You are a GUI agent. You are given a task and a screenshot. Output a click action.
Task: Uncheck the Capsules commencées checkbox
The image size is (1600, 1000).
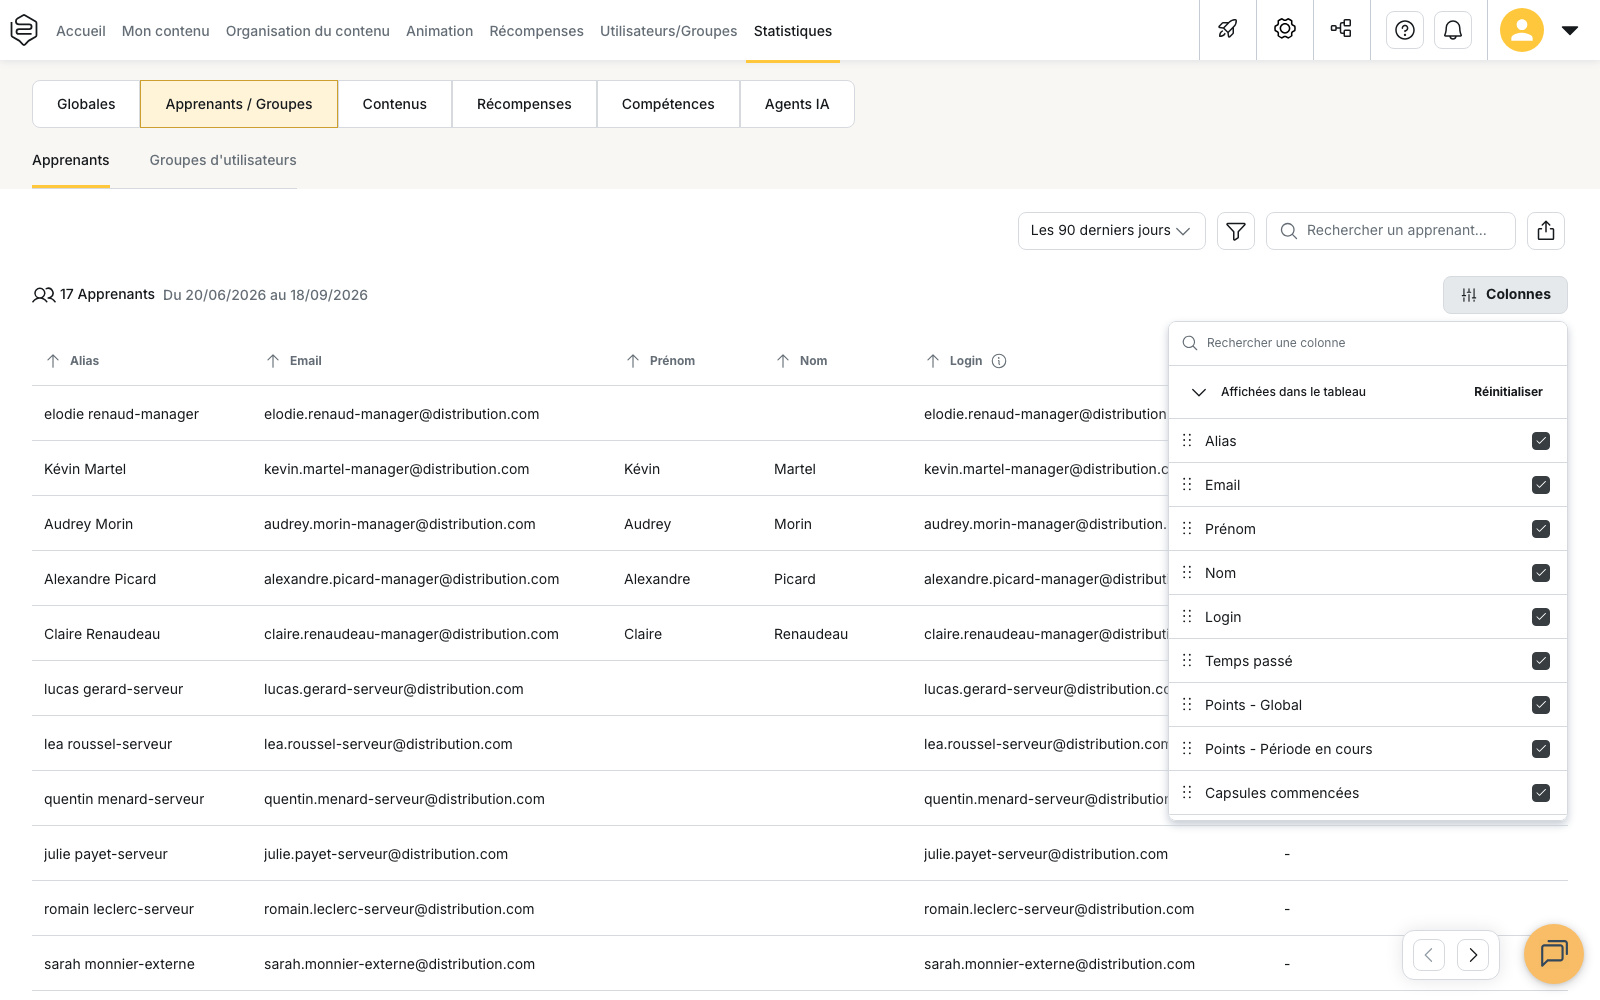click(1541, 793)
